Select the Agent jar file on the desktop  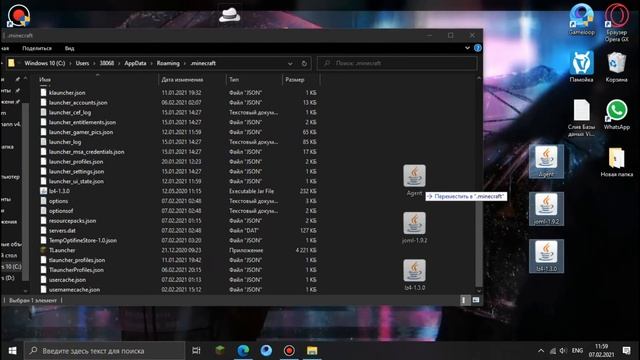(546, 161)
